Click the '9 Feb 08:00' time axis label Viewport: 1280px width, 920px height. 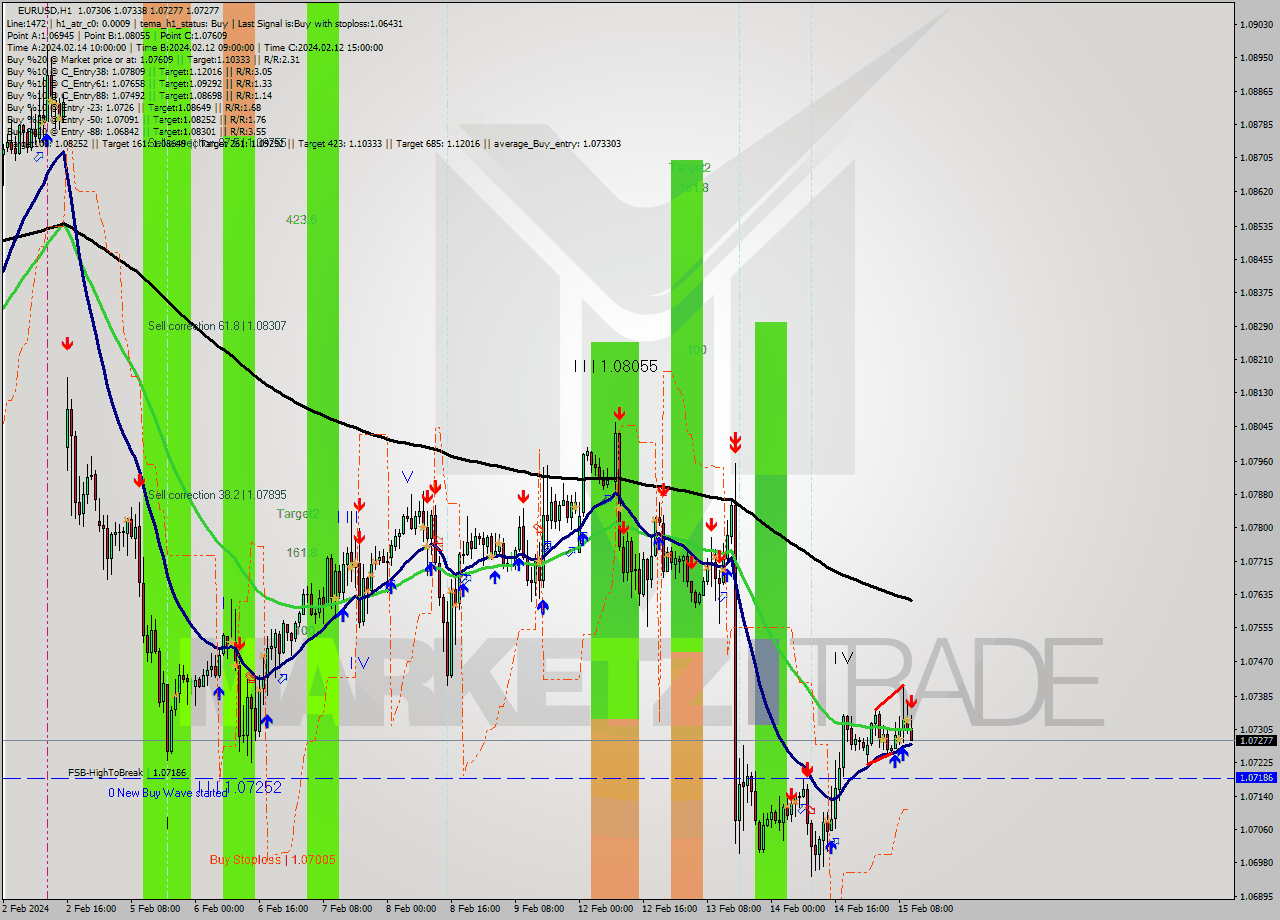538,909
